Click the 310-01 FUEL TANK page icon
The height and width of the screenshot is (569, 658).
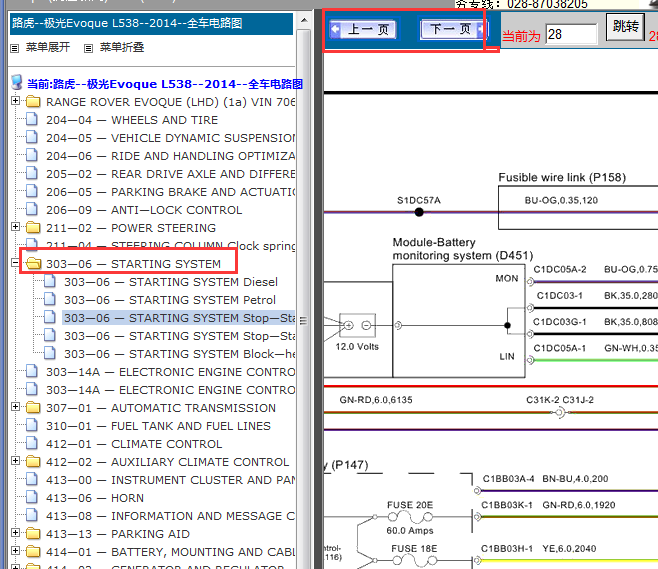[32, 425]
